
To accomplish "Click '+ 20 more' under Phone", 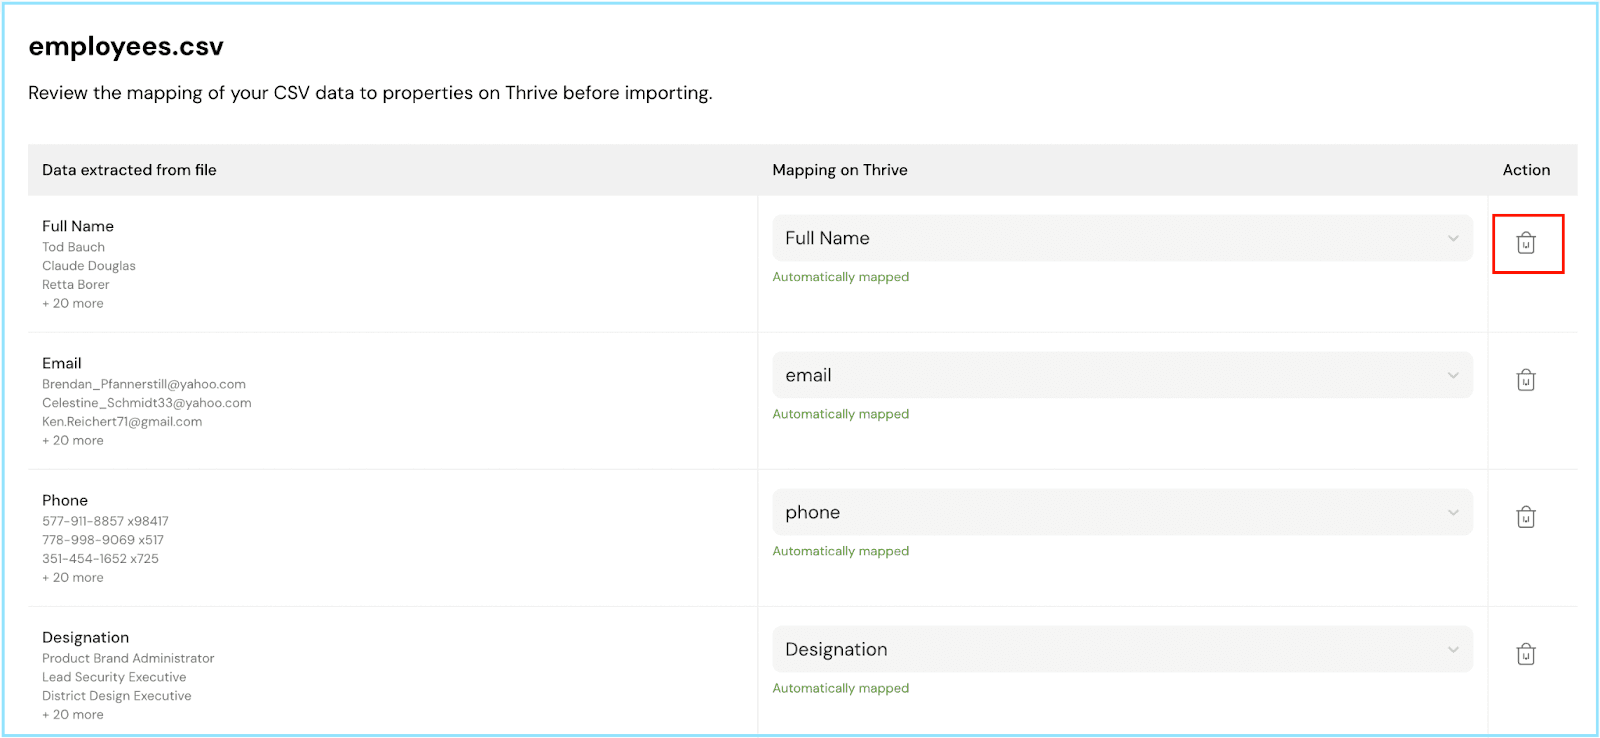I will click(x=73, y=577).
